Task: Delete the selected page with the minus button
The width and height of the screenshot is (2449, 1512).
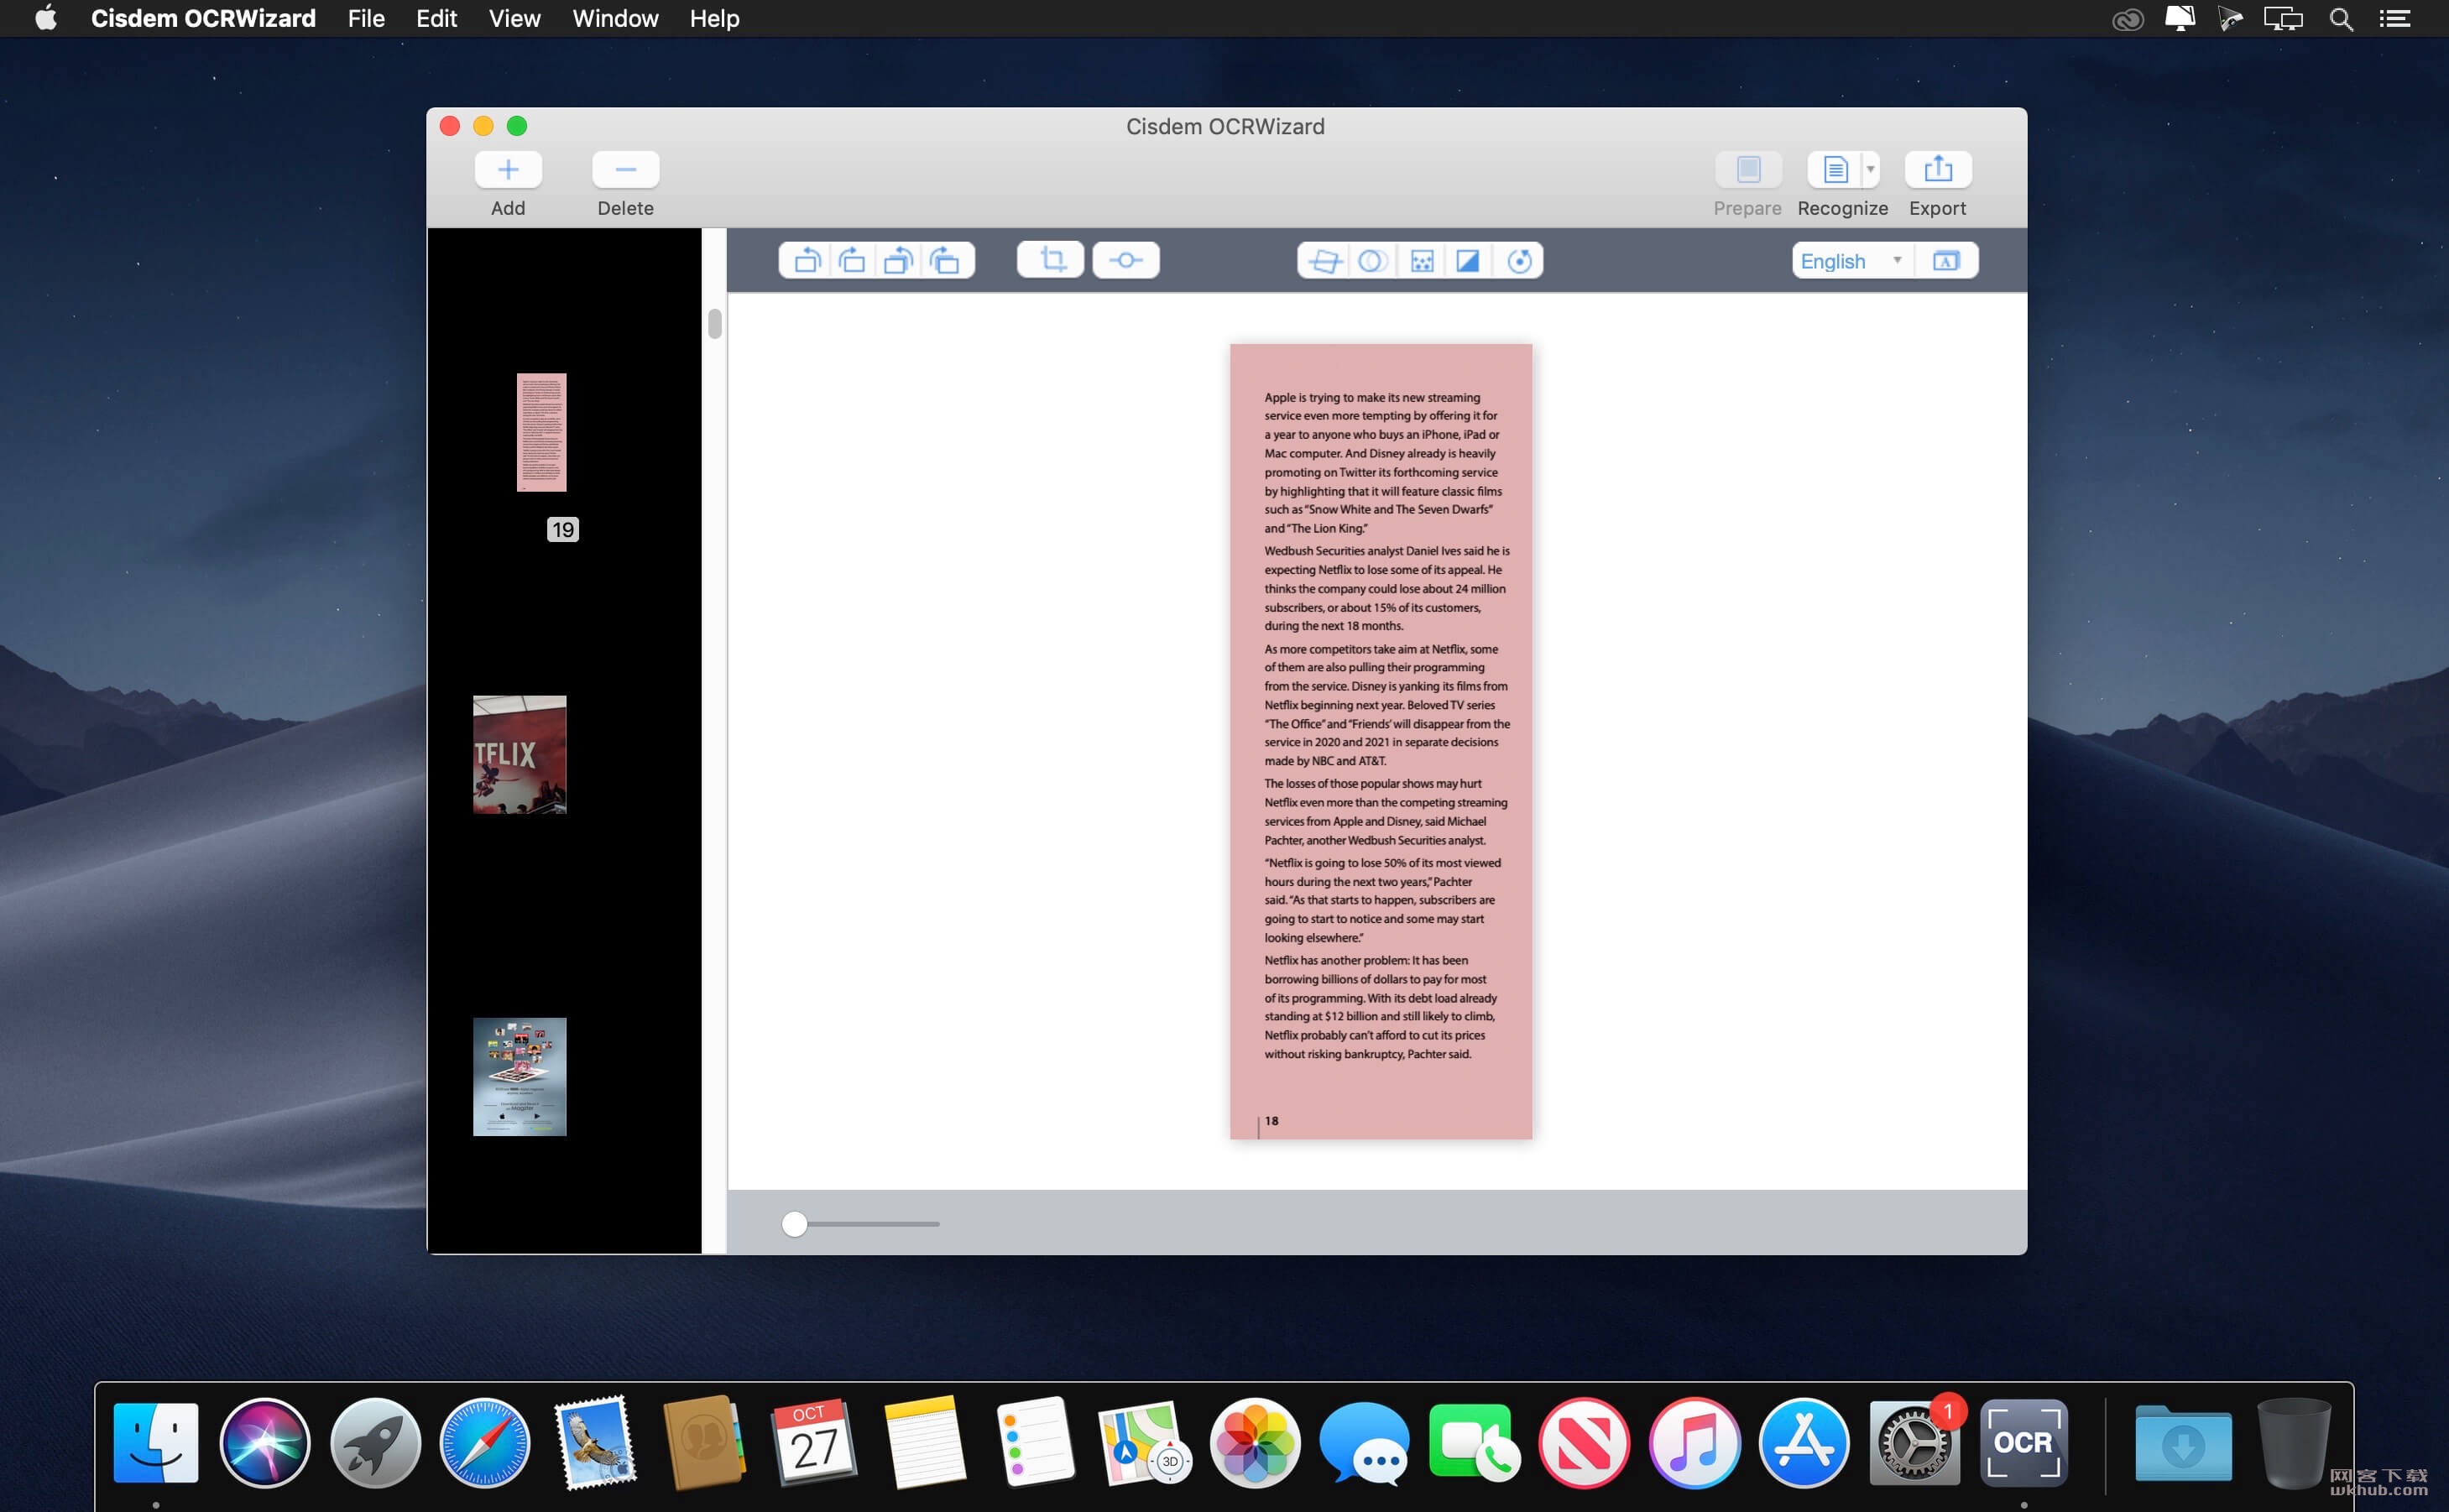Action: [x=626, y=169]
